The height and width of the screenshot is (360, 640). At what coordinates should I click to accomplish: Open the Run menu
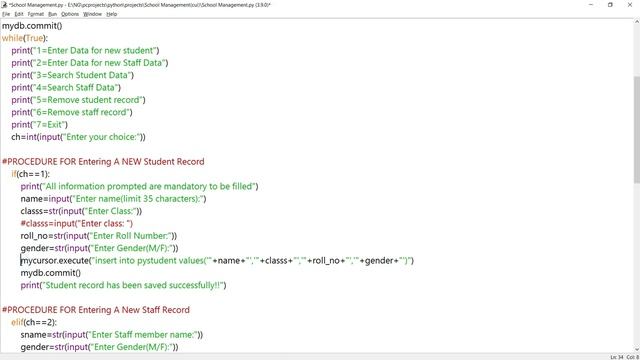point(52,14)
